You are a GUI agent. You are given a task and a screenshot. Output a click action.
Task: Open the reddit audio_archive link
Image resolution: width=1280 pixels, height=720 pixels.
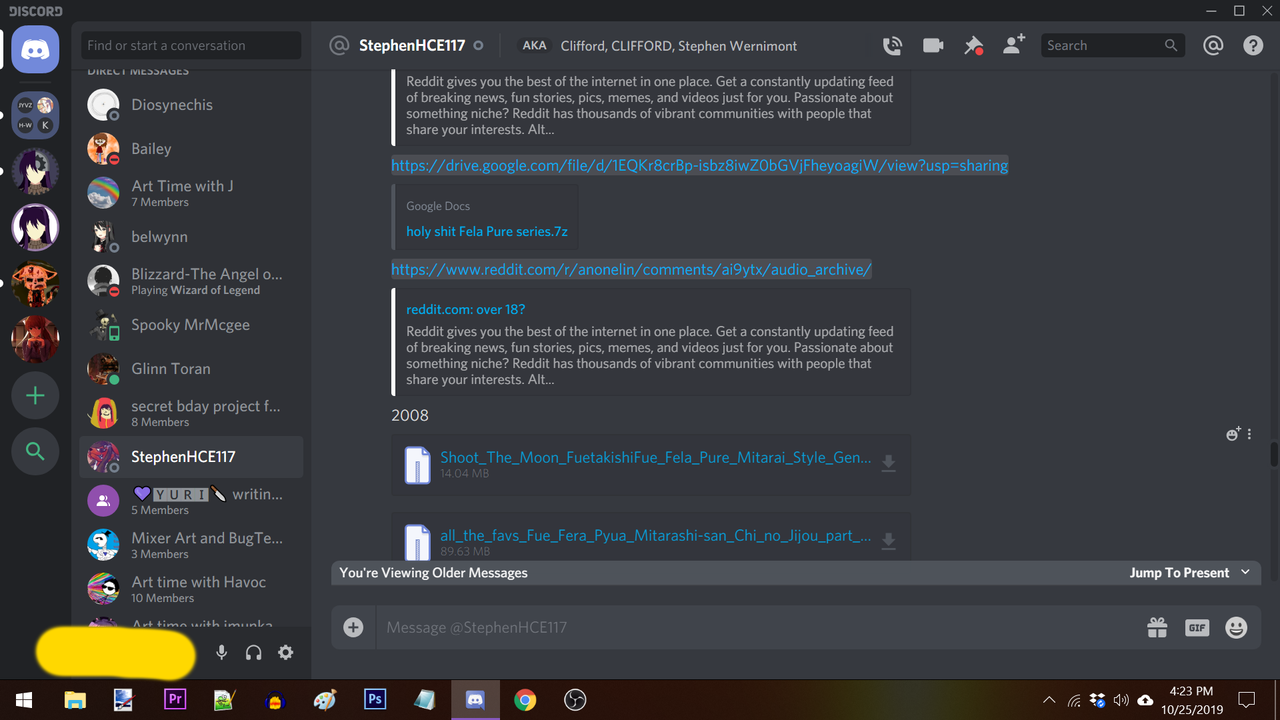[x=631, y=269]
